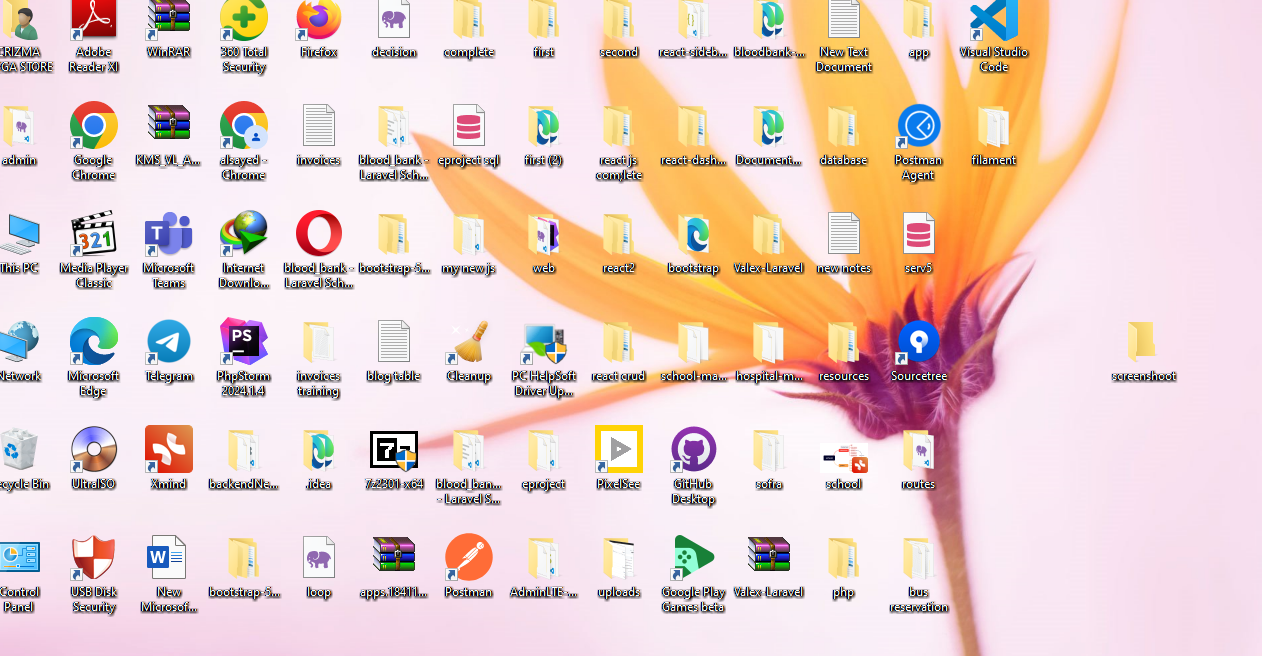Screen dimensions: 1262x656
Task: Open the Firefox browser shortcut
Action: click(x=319, y=22)
